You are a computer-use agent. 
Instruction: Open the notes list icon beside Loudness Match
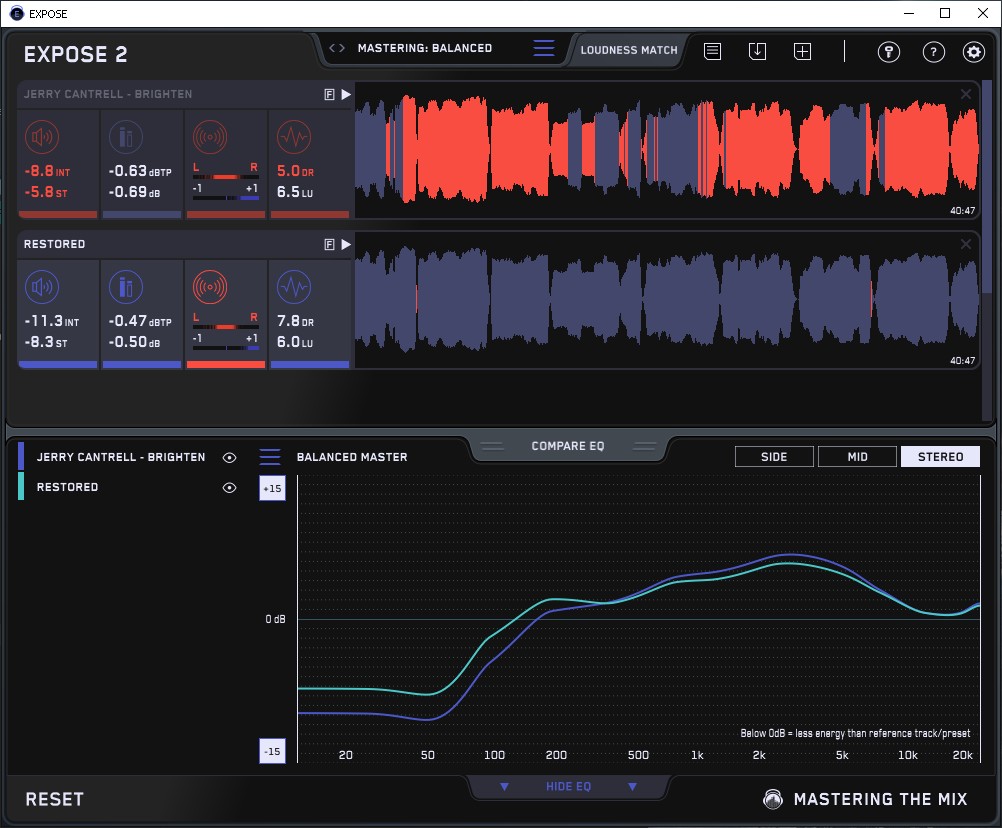pyautogui.click(x=712, y=51)
